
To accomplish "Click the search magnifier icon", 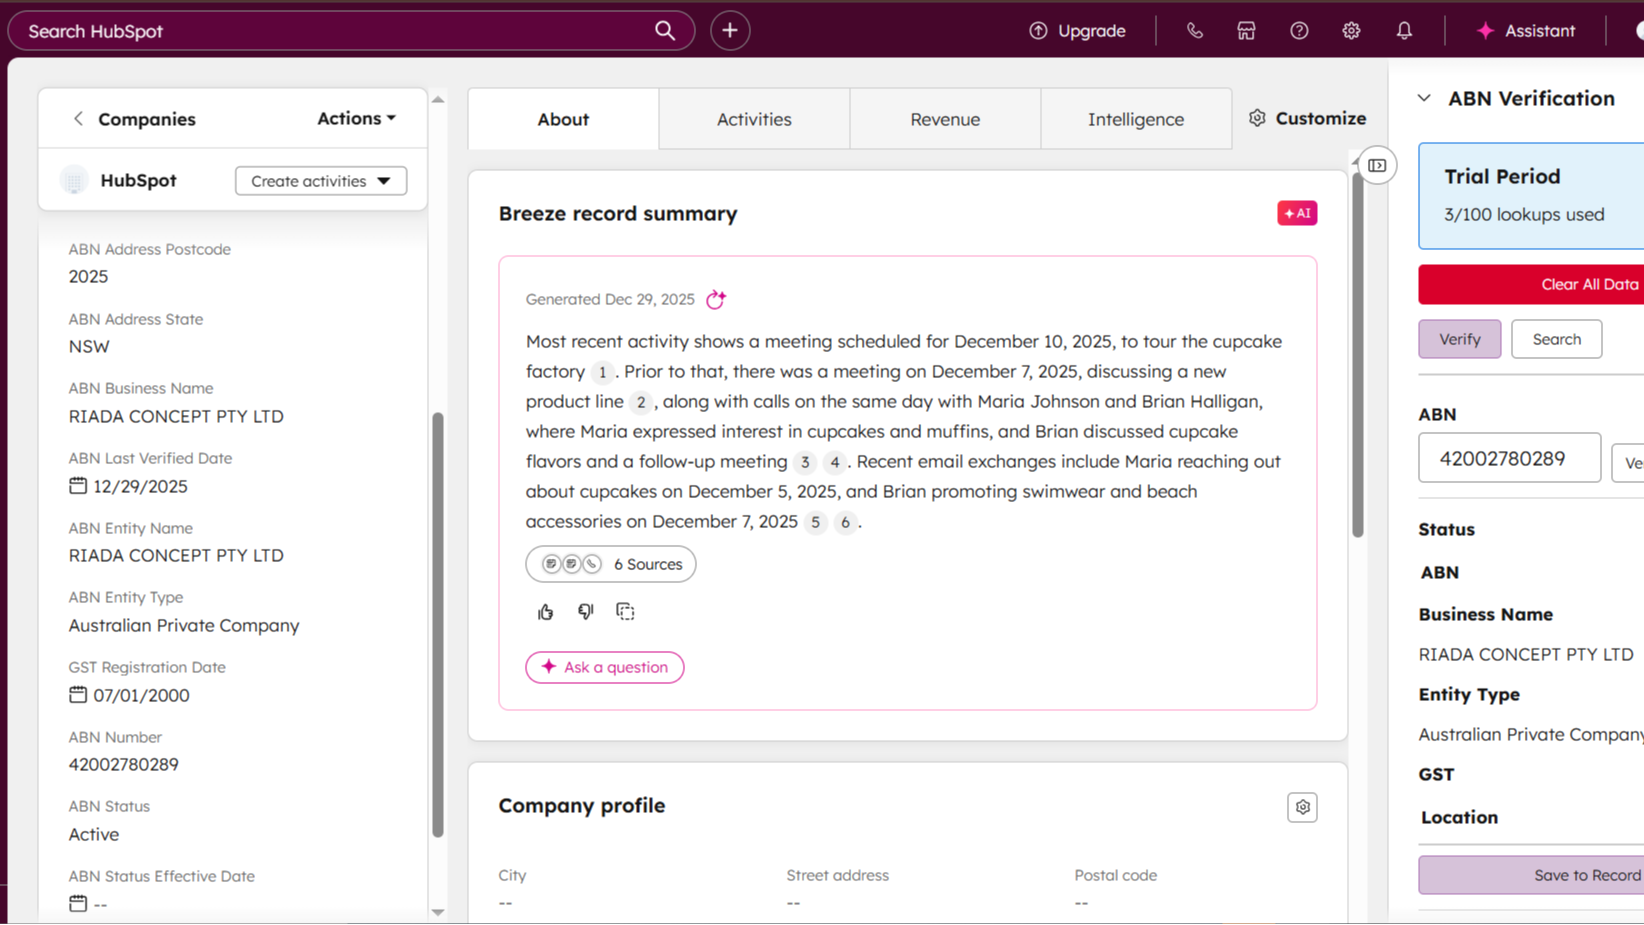I will click(665, 31).
